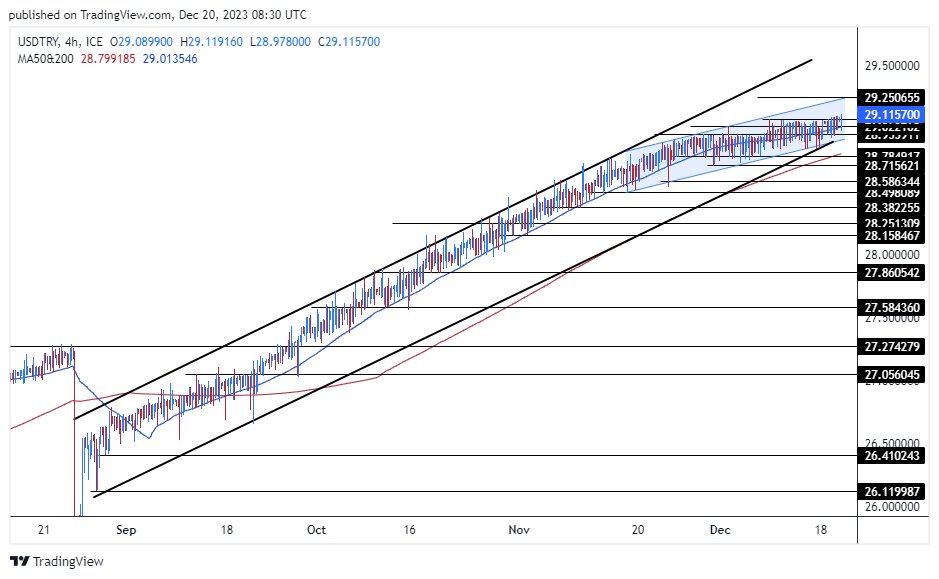Click the 28.586344 price level label
Image resolution: width=939 pixels, height=579 pixels.
[891, 181]
